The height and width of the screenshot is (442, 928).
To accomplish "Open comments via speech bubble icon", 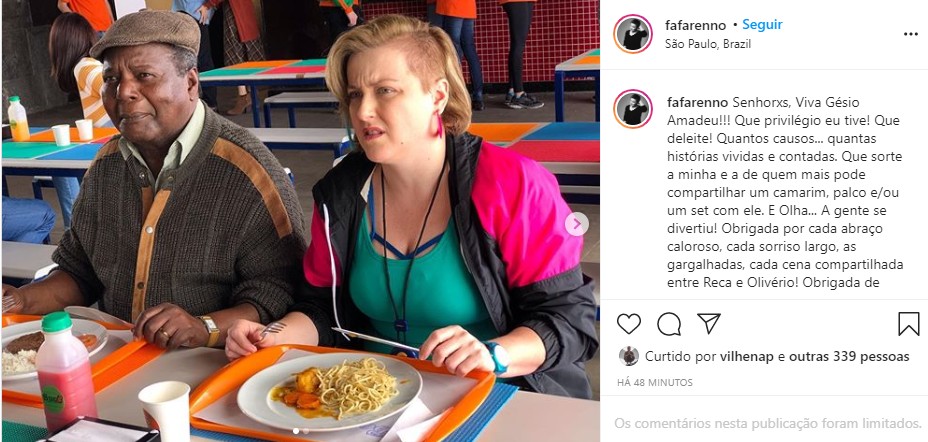I will [669, 324].
